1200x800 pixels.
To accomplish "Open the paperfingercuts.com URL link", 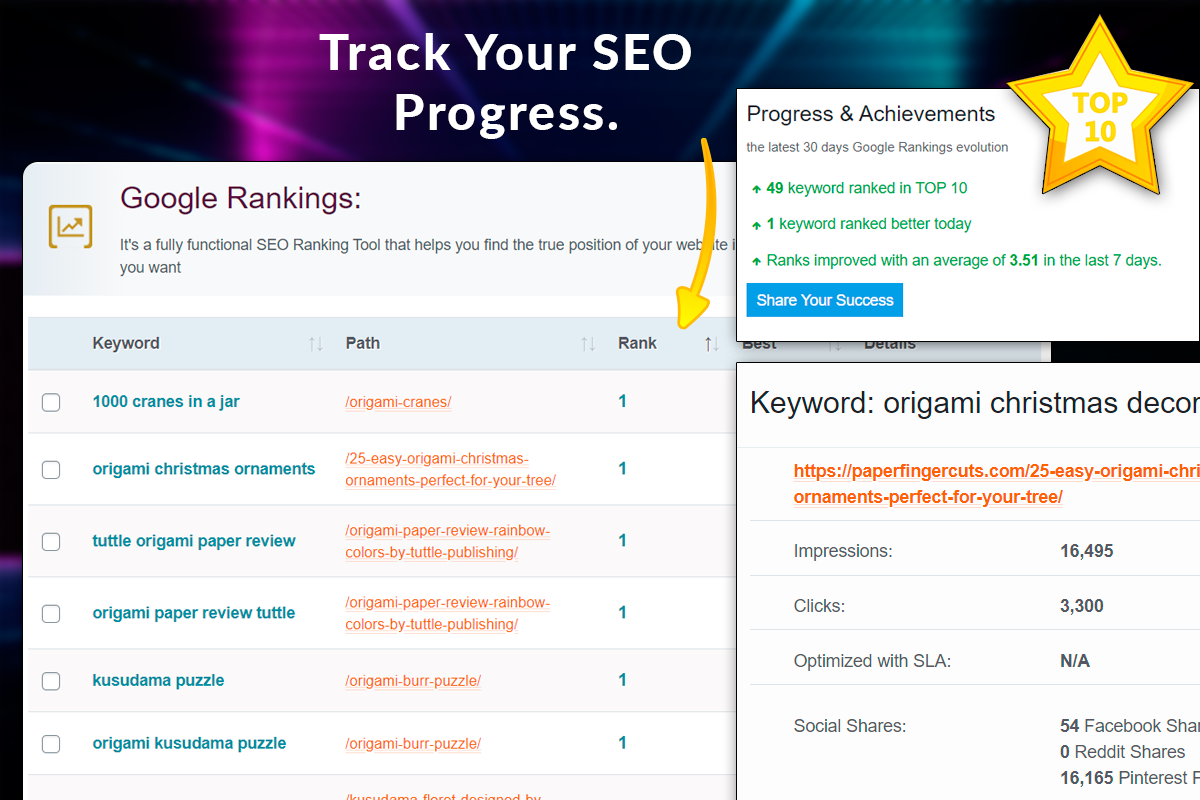I will click(995, 483).
